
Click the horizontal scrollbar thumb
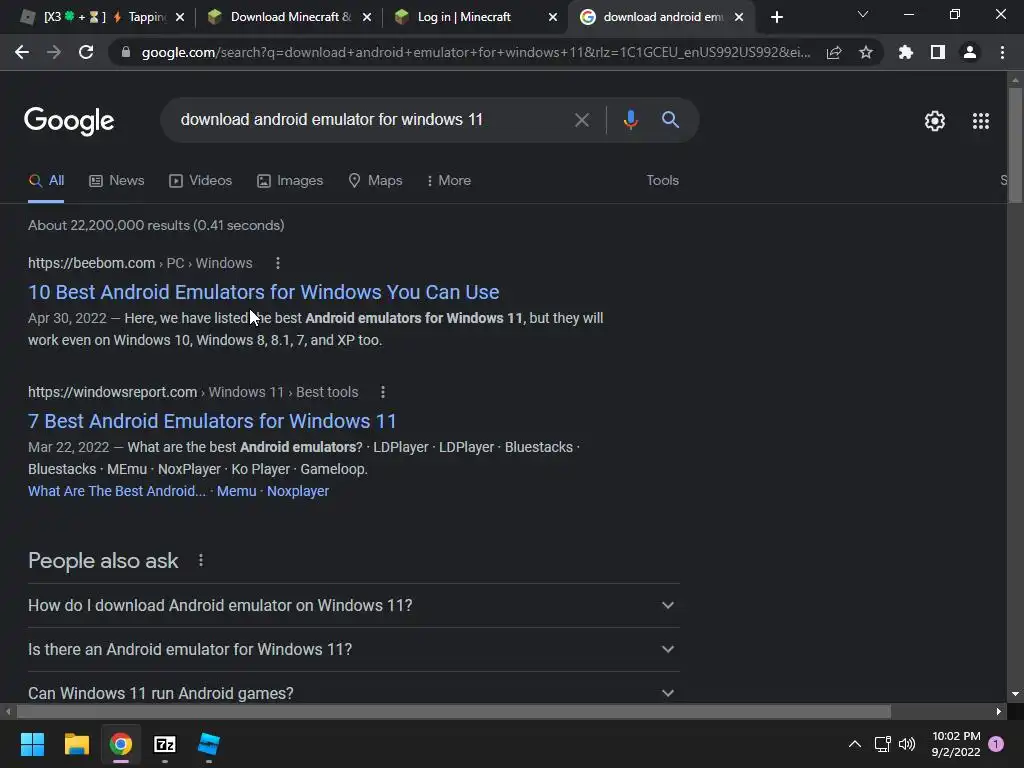(453, 711)
